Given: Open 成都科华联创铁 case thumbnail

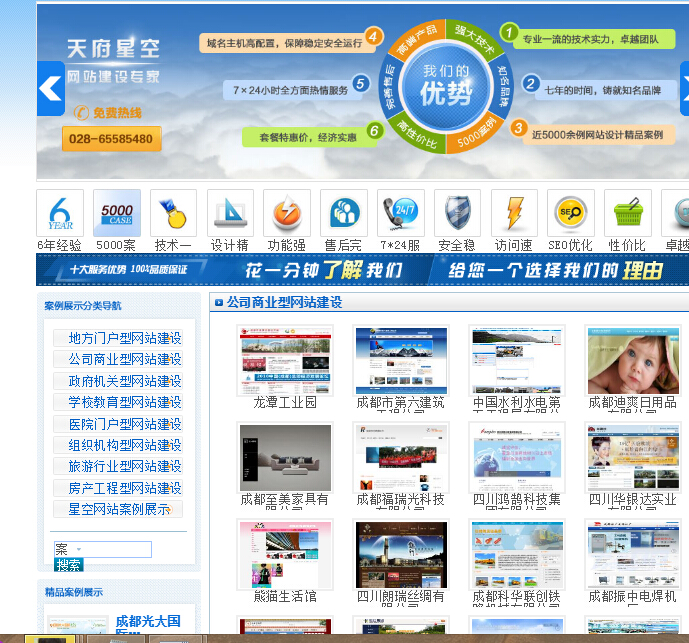Looking at the screenshot, I should (x=517, y=554).
